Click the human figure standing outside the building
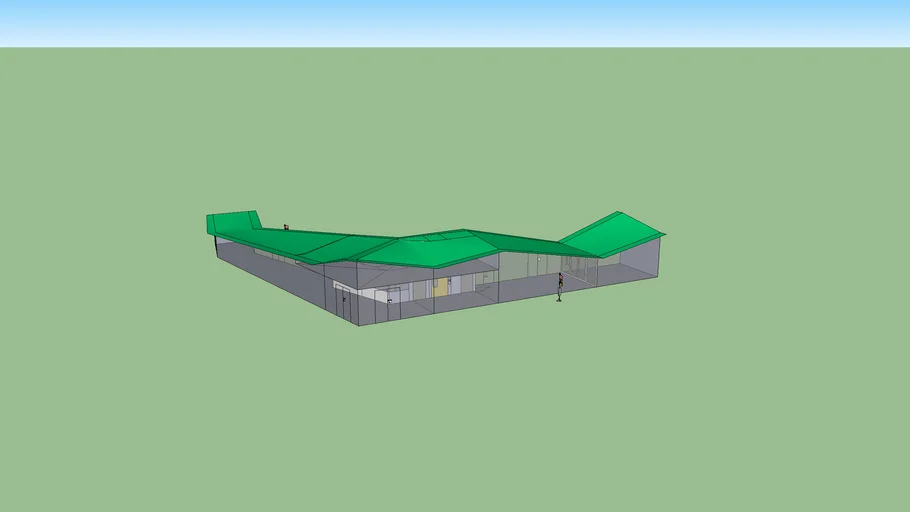The height and width of the screenshot is (512, 910). click(560, 287)
